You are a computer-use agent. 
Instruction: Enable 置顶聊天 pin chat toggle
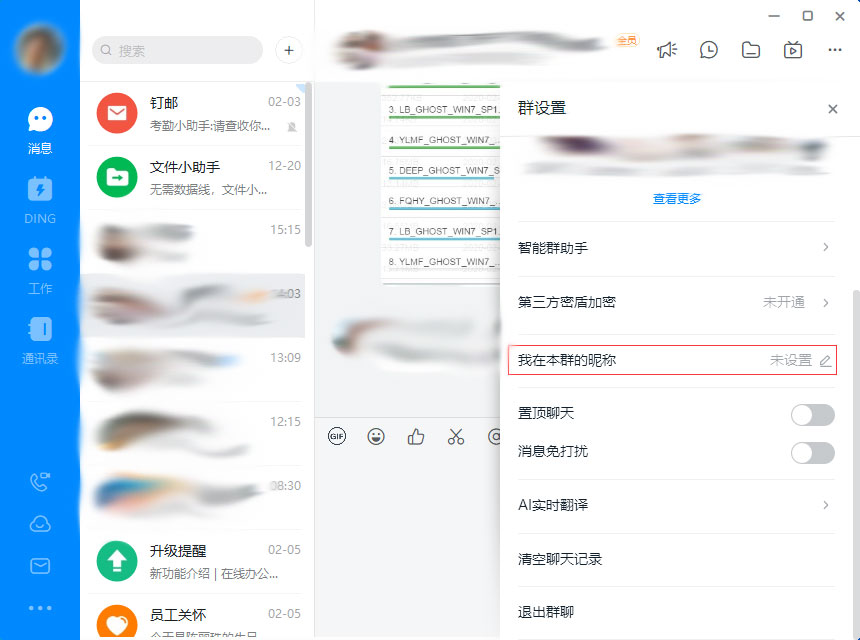coord(812,413)
